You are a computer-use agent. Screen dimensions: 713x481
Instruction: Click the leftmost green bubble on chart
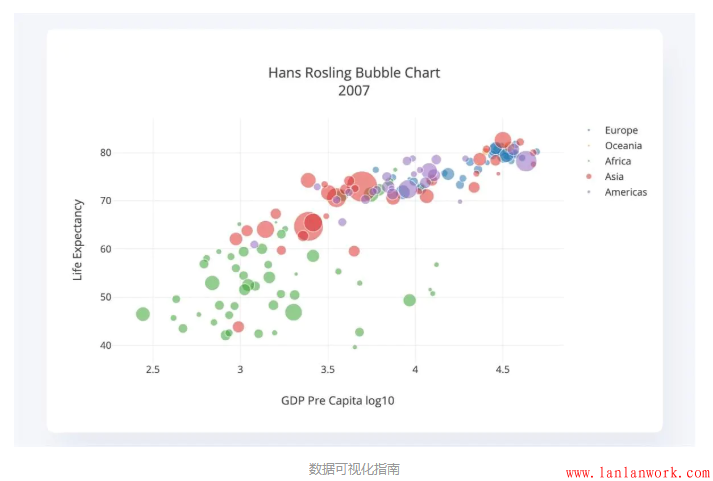[x=143, y=314]
